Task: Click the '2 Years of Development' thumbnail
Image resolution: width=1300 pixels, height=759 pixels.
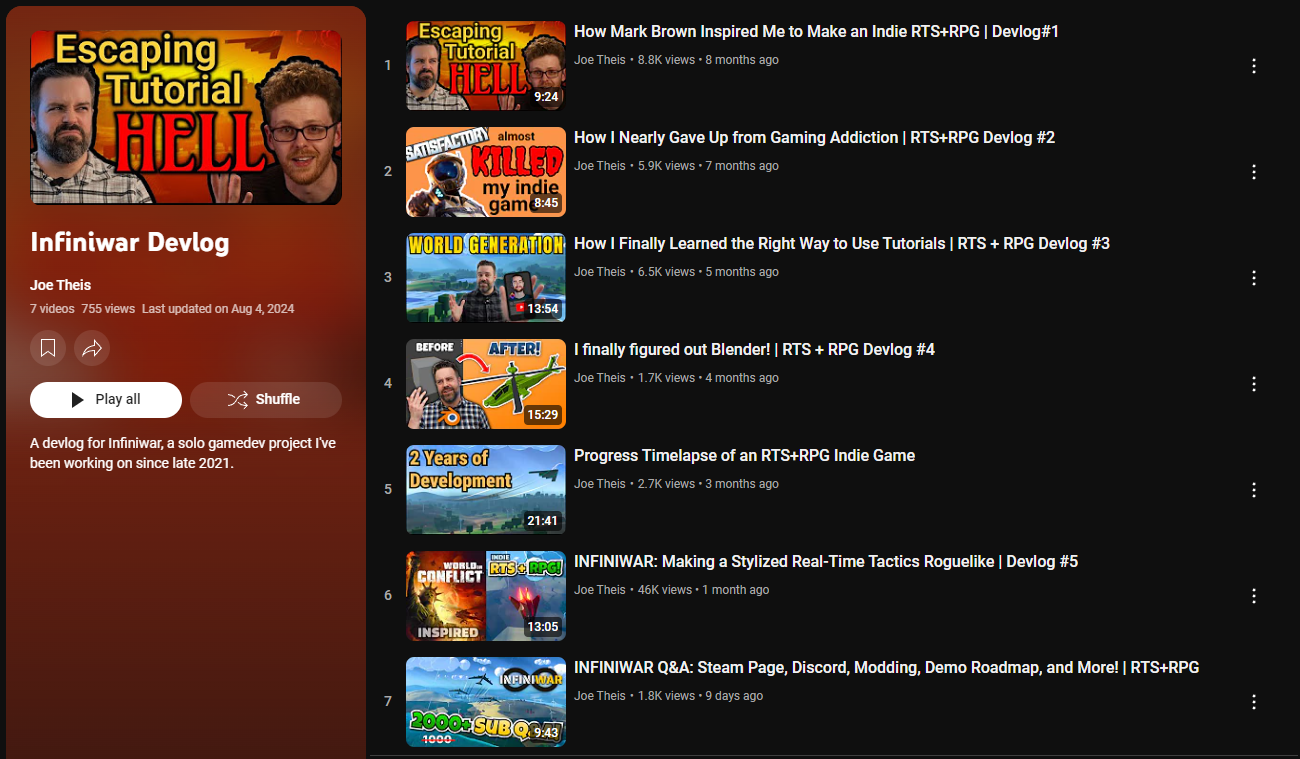Action: coord(485,490)
